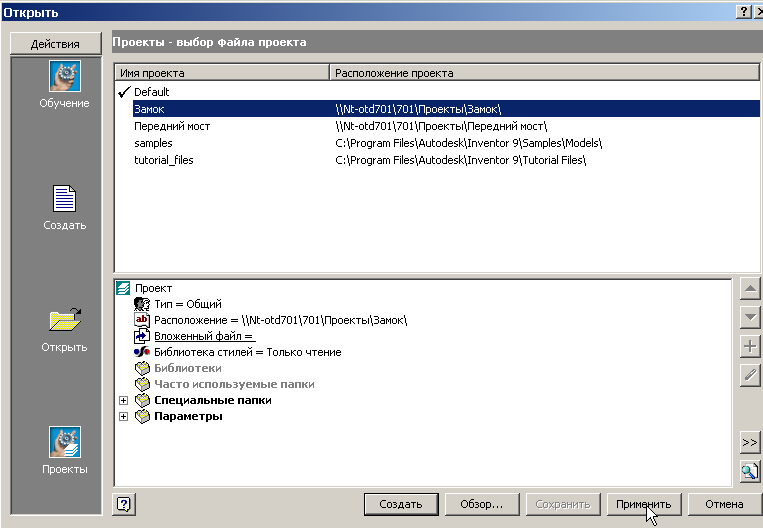Click the pencil edit button

coord(750,375)
